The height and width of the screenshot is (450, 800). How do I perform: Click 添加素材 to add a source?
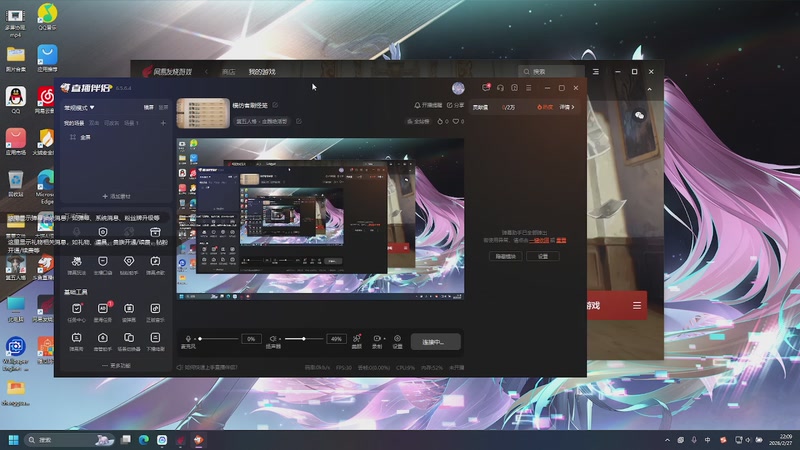pyautogui.click(x=116, y=196)
